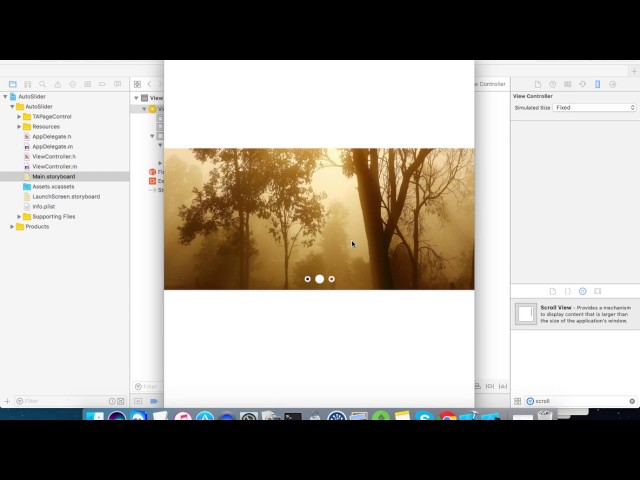The width and height of the screenshot is (640, 480).
Task: Show the Object library
Action: tap(582, 291)
